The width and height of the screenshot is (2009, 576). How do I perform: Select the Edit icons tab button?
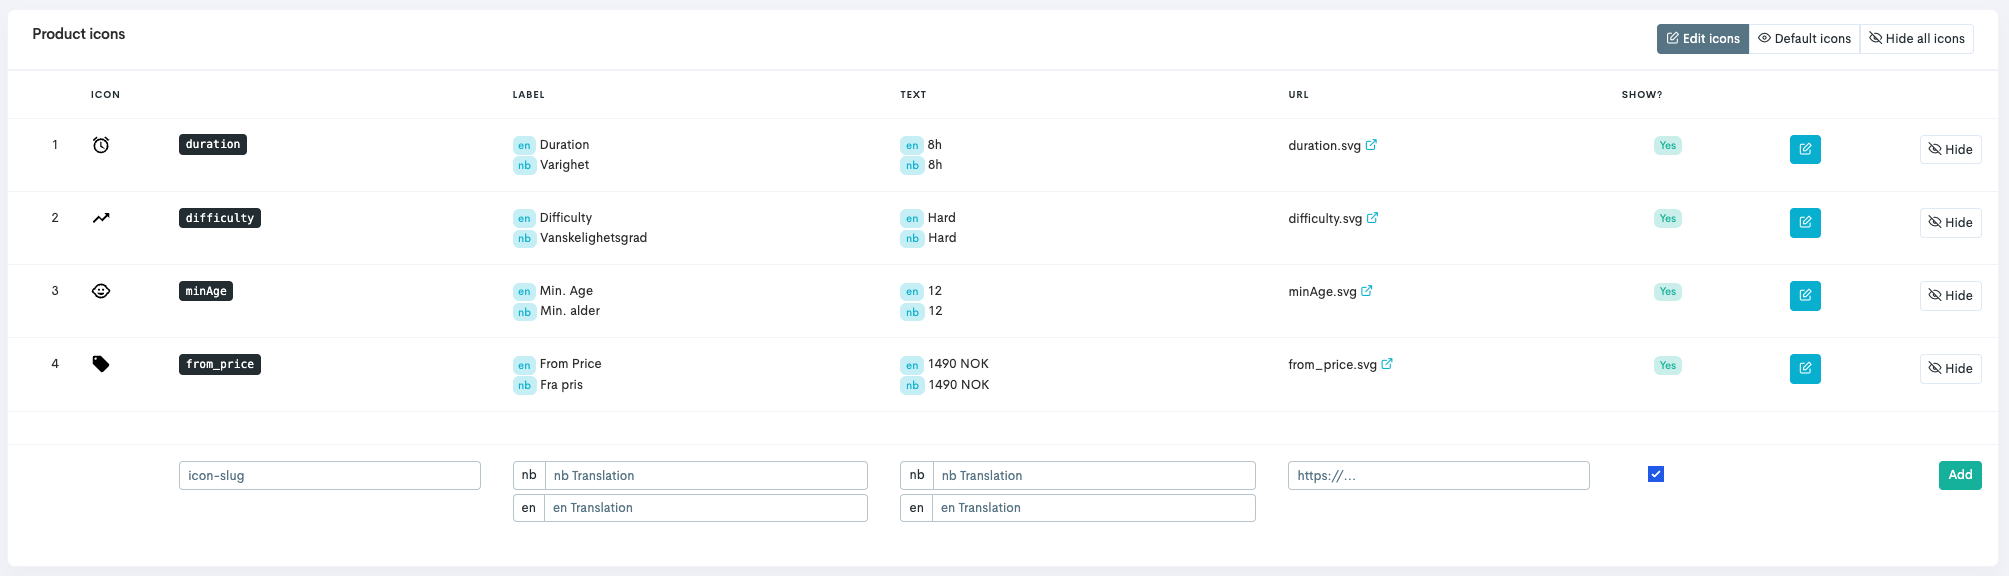(x=1702, y=39)
